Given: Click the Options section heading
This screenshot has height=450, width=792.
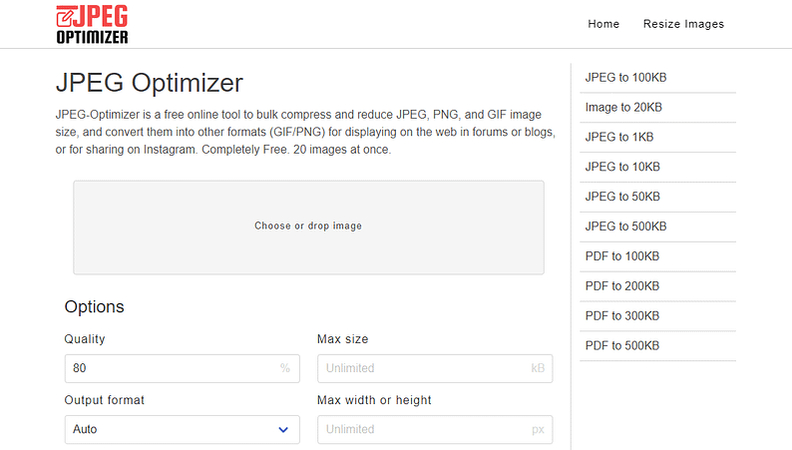Looking at the screenshot, I should coord(94,307).
